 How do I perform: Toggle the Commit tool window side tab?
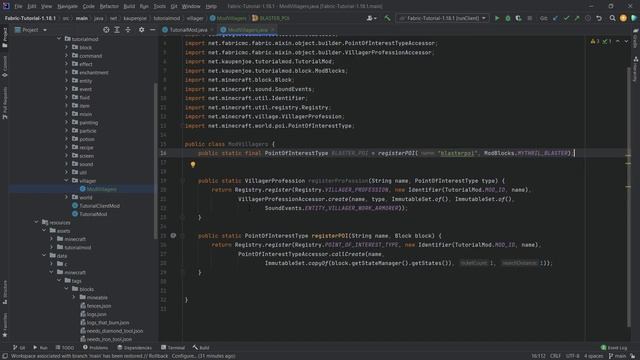click(x=4, y=67)
